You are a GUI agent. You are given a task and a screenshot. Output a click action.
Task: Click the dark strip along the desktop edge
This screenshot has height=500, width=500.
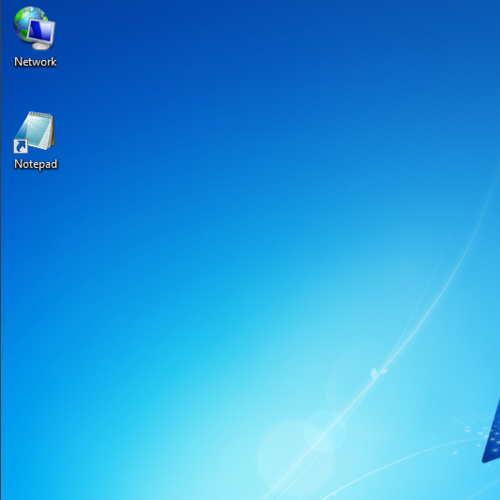[1, 250]
